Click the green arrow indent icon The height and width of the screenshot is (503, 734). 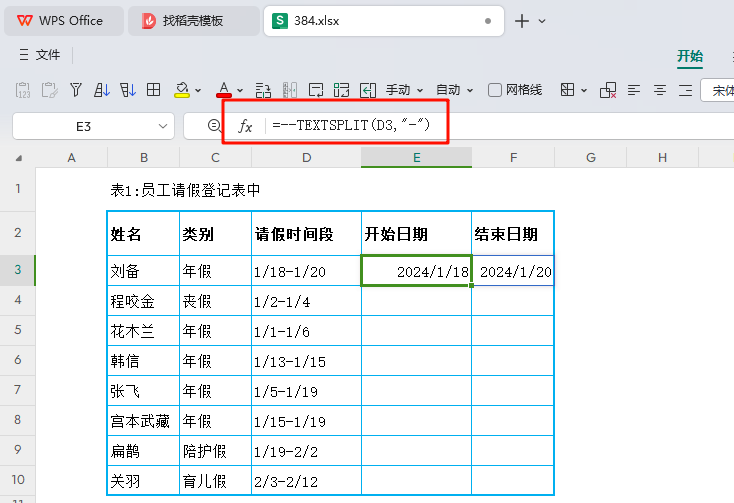(367, 89)
